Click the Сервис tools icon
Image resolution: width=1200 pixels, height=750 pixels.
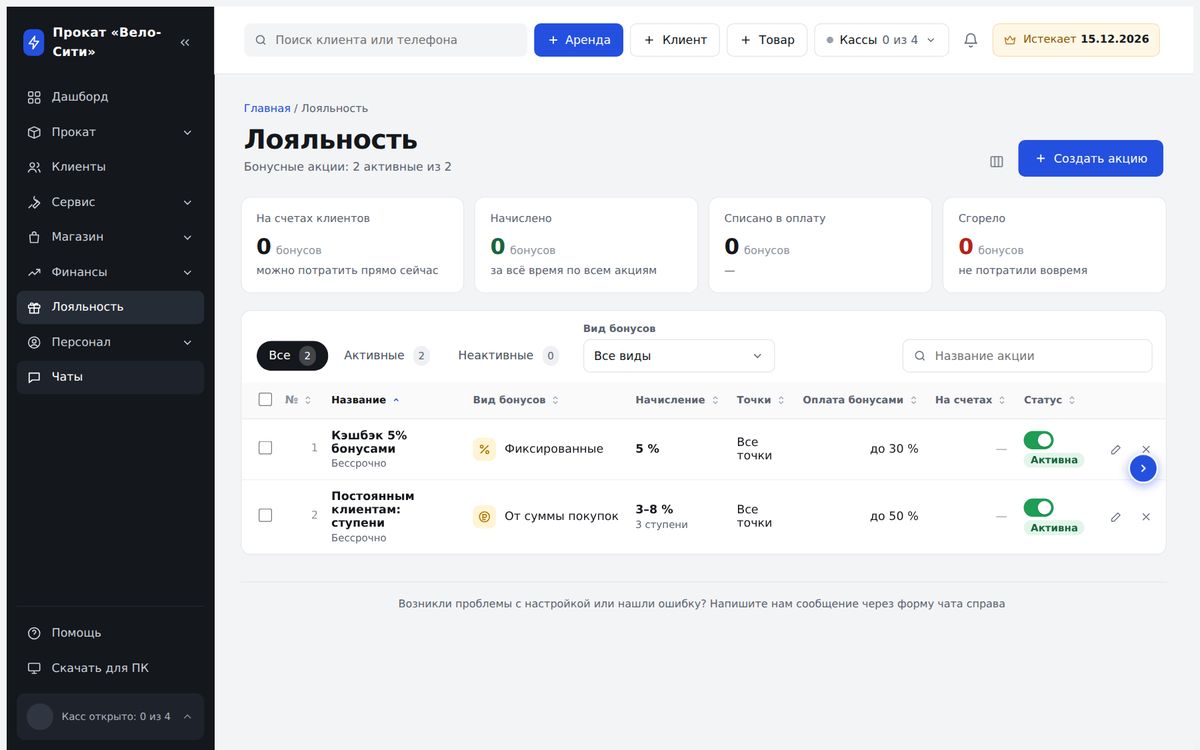click(x=34, y=202)
